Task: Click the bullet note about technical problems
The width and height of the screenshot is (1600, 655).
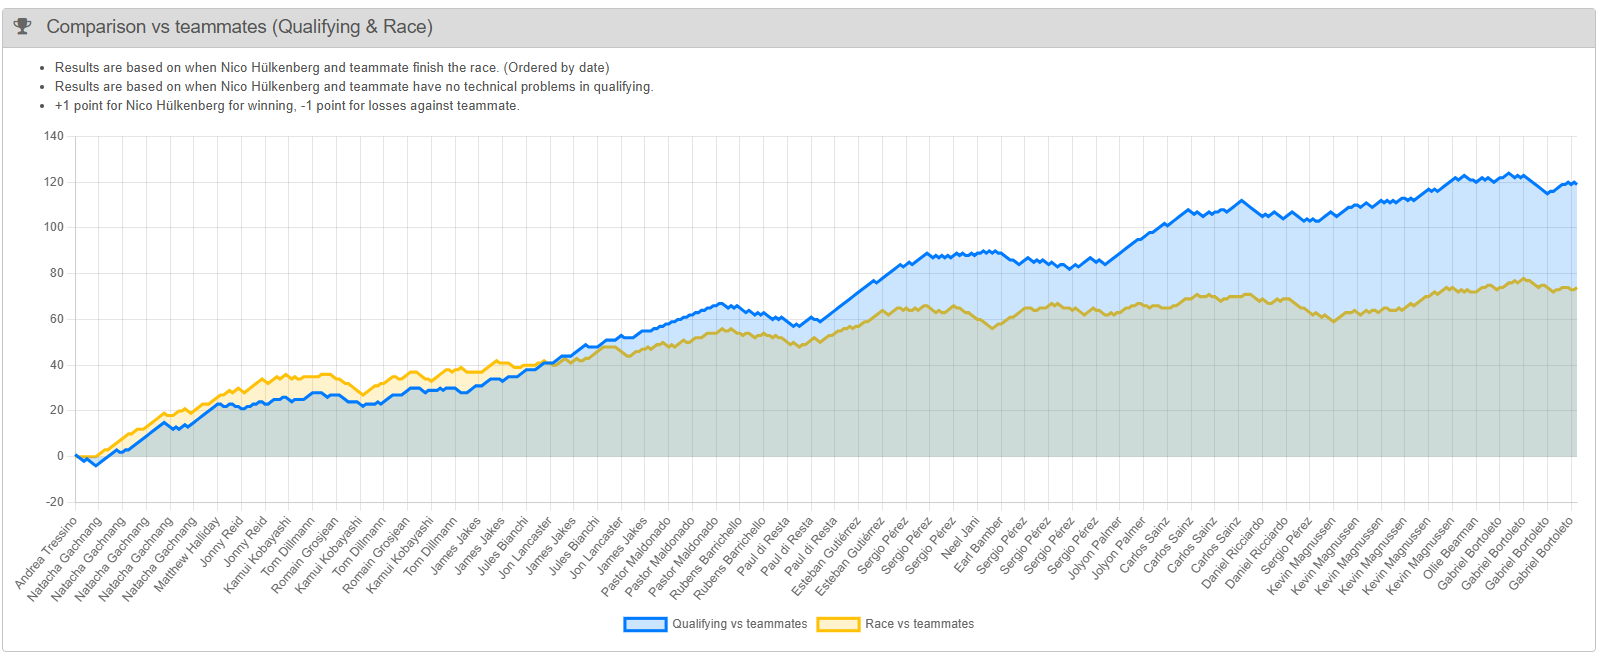Action: [353, 87]
